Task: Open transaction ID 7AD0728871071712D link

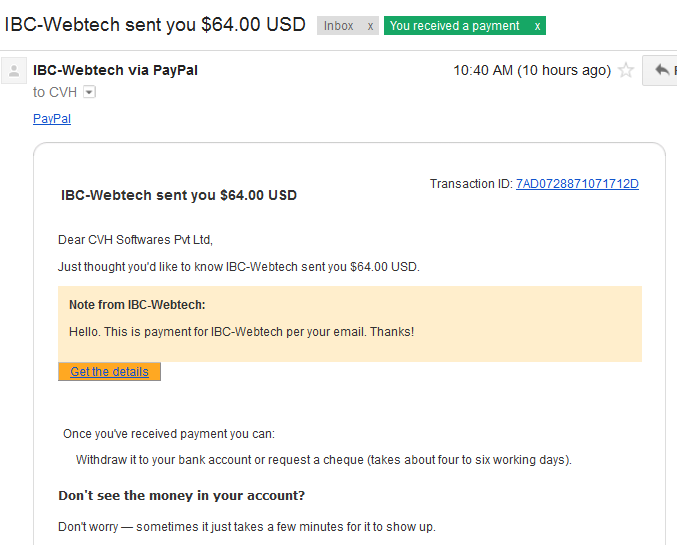Action: point(577,184)
